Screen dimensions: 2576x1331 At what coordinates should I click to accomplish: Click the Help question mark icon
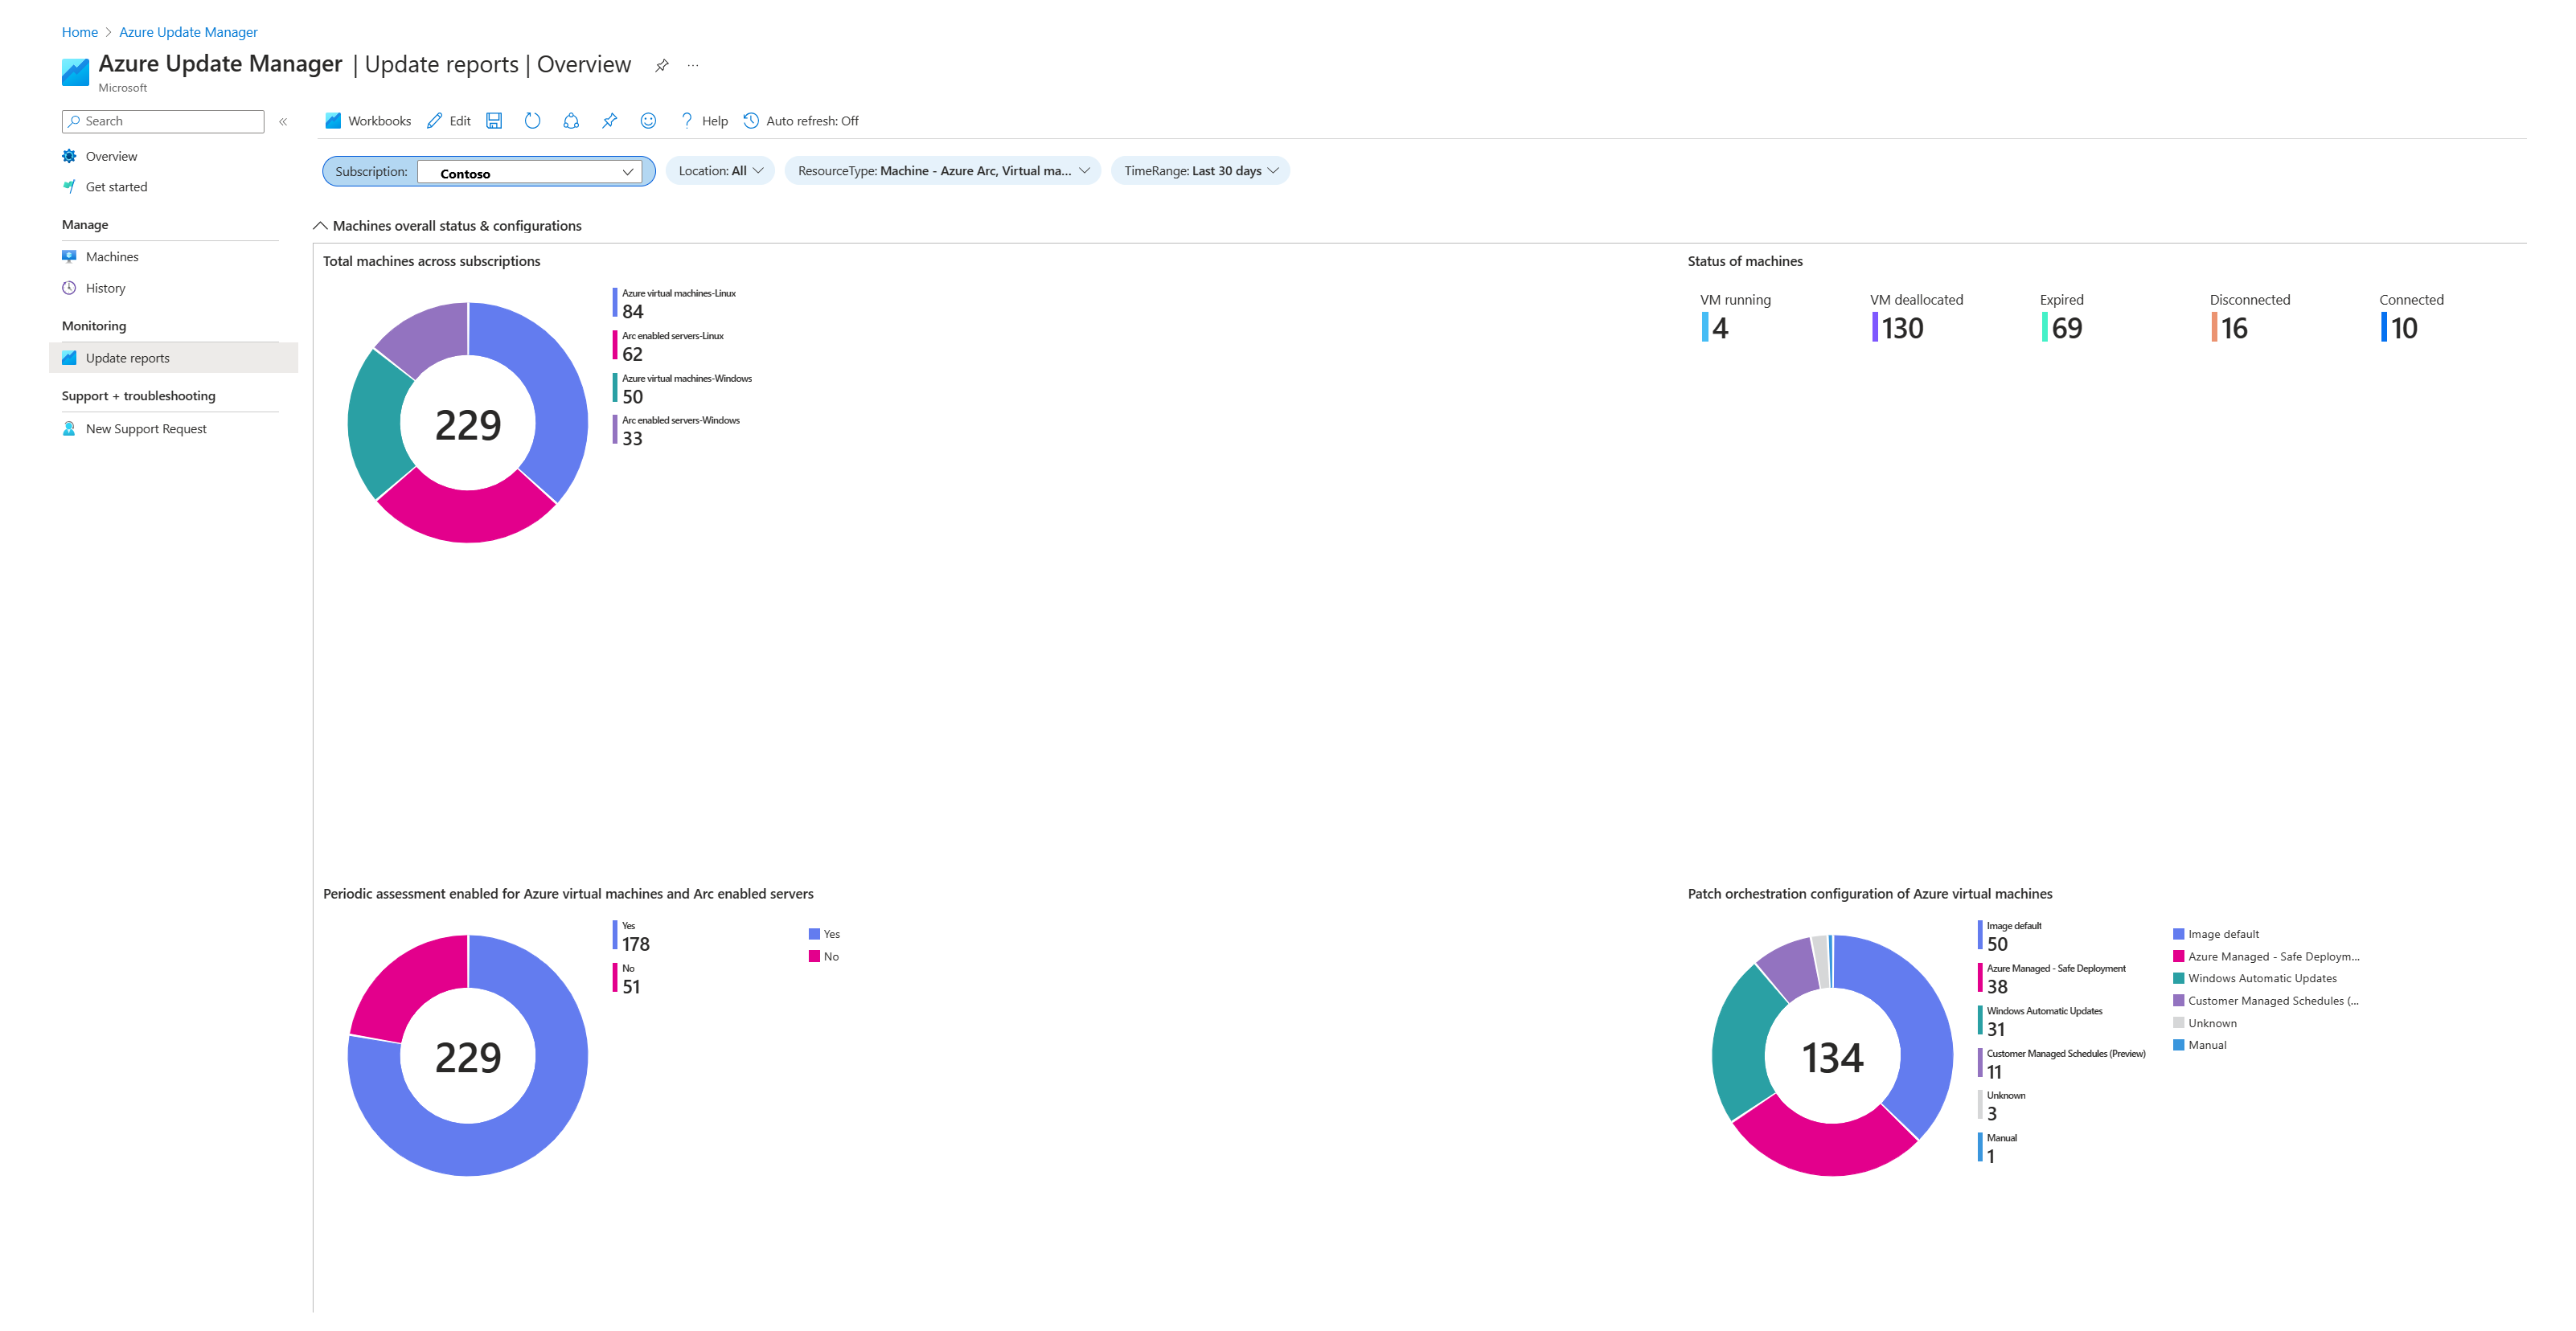tap(687, 121)
